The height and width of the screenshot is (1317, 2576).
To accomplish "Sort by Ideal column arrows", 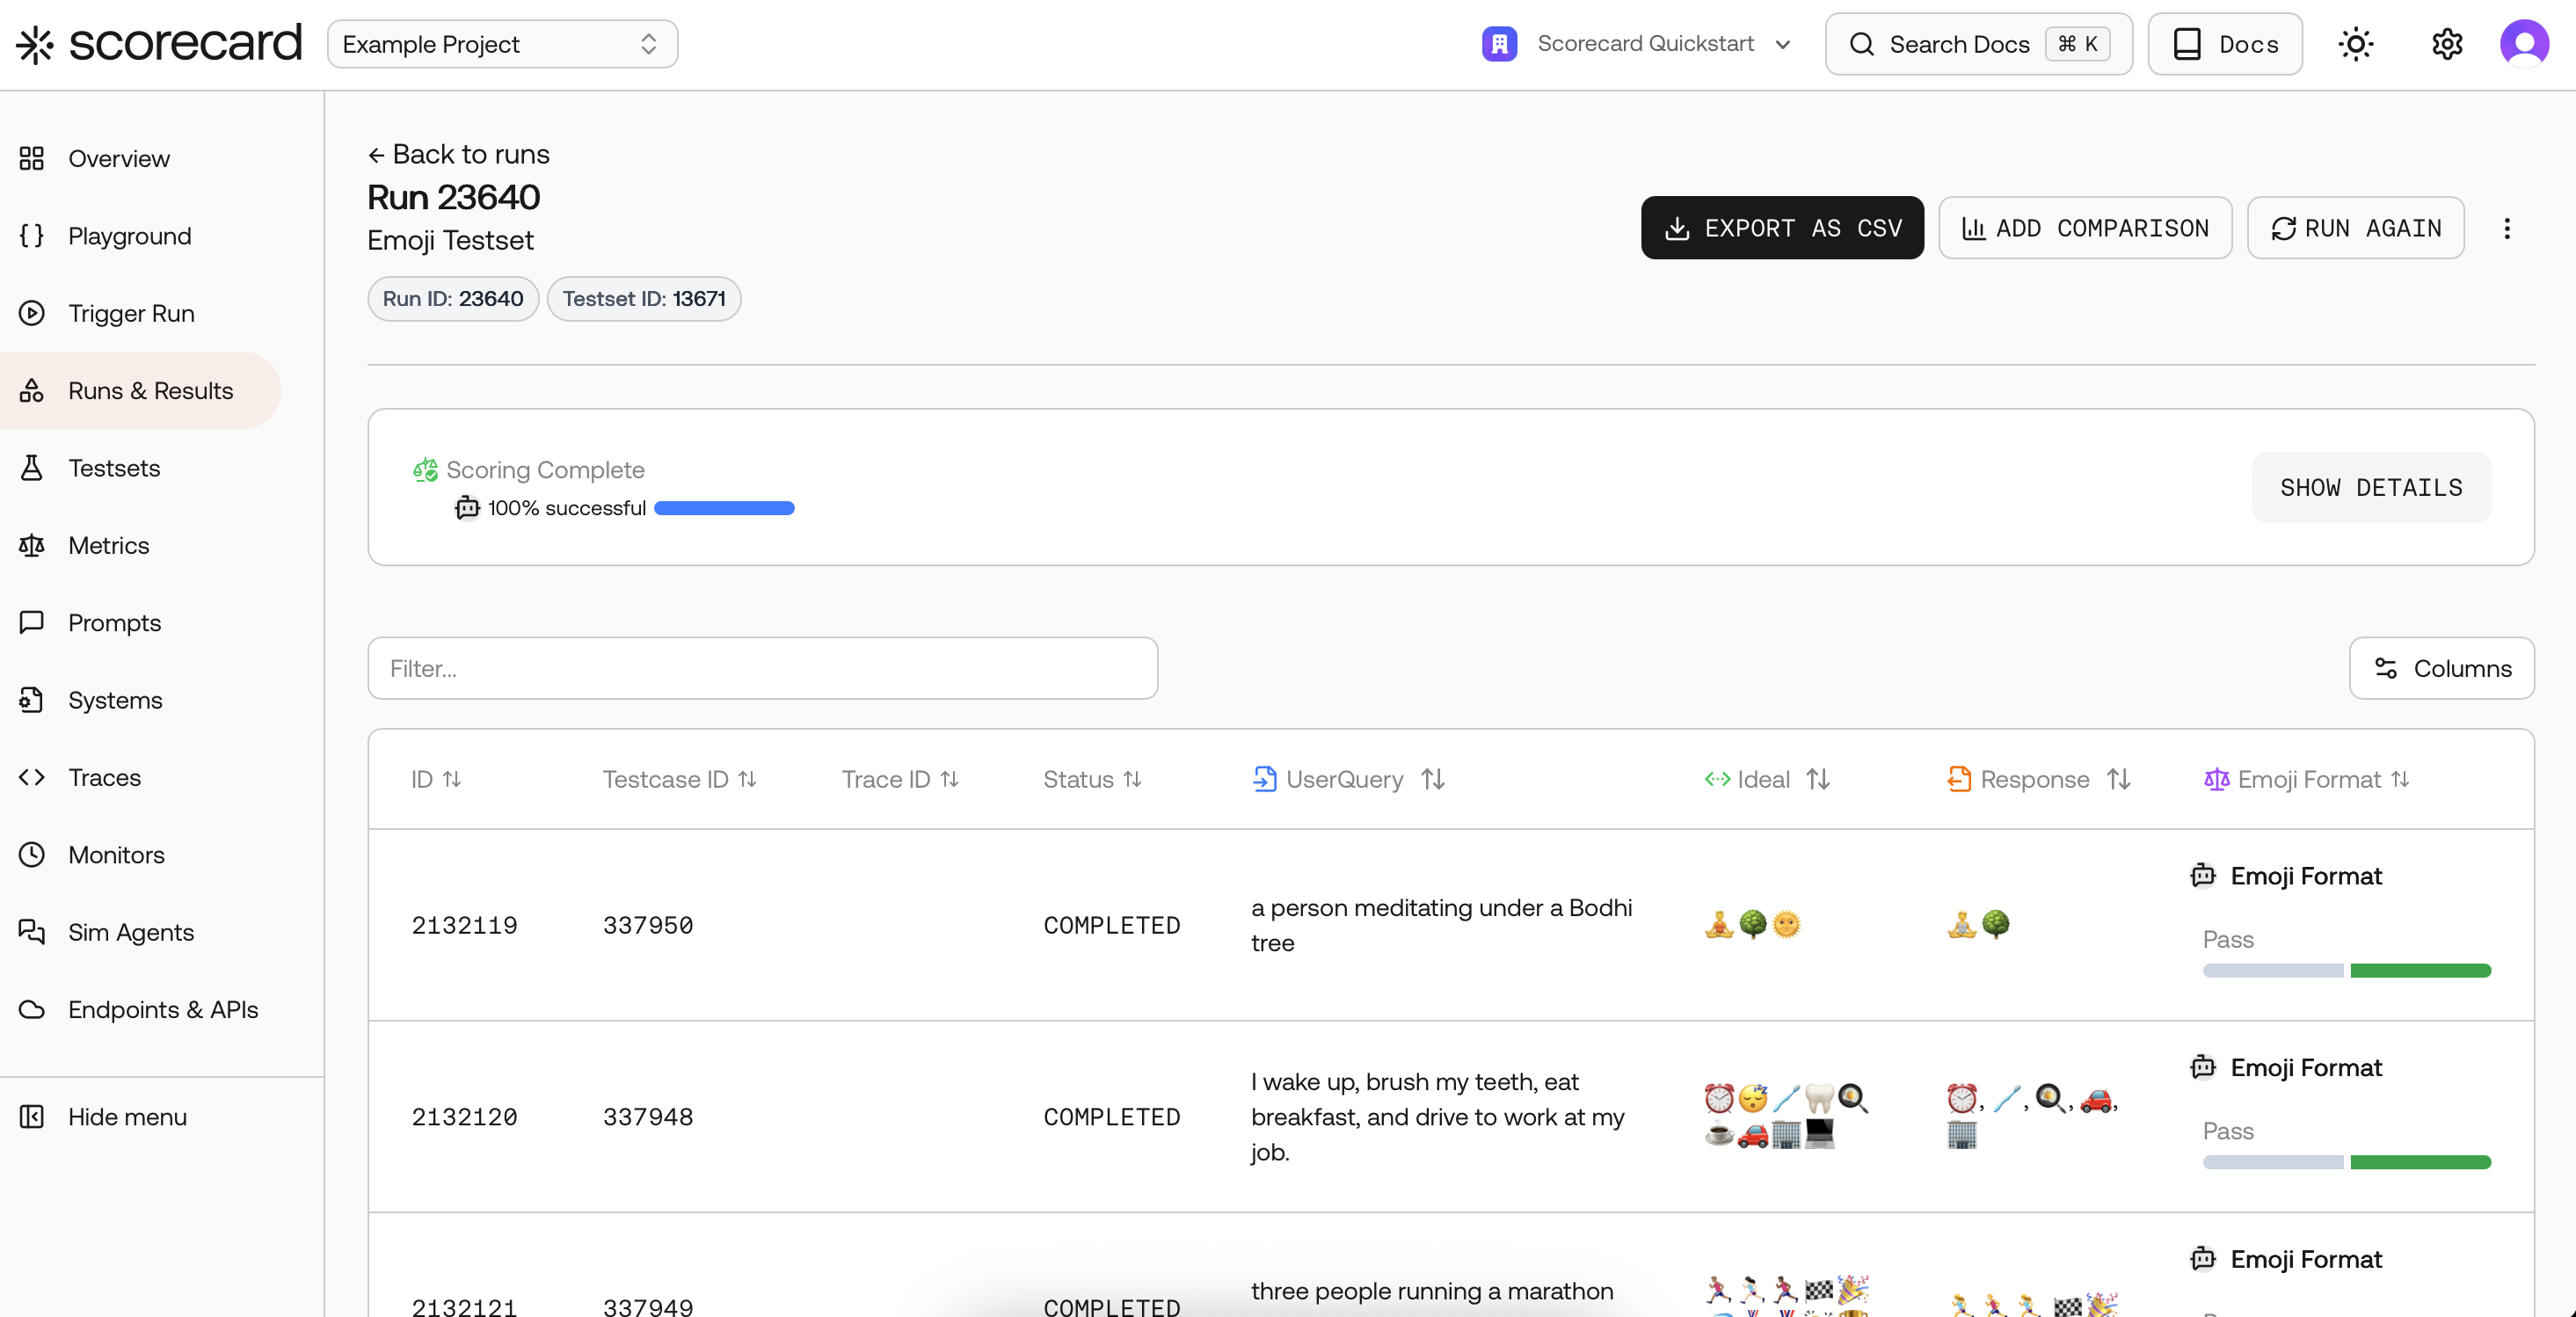I will pos(1818,779).
